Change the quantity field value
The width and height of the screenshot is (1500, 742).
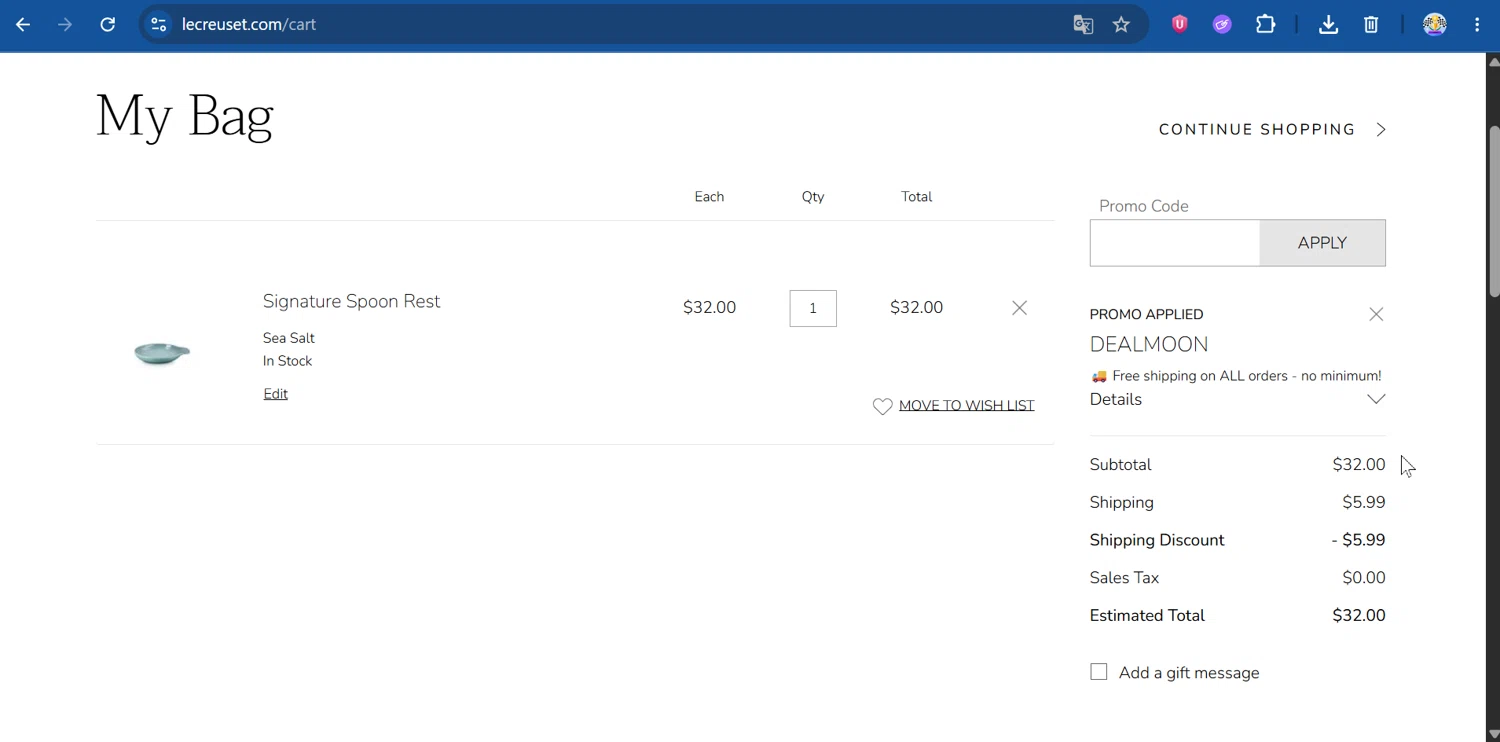click(813, 308)
